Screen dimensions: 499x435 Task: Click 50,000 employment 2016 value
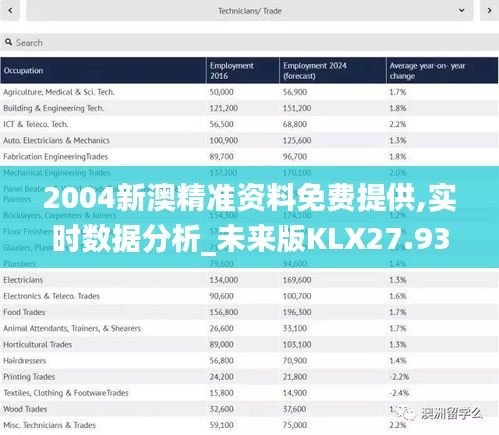point(221,92)
